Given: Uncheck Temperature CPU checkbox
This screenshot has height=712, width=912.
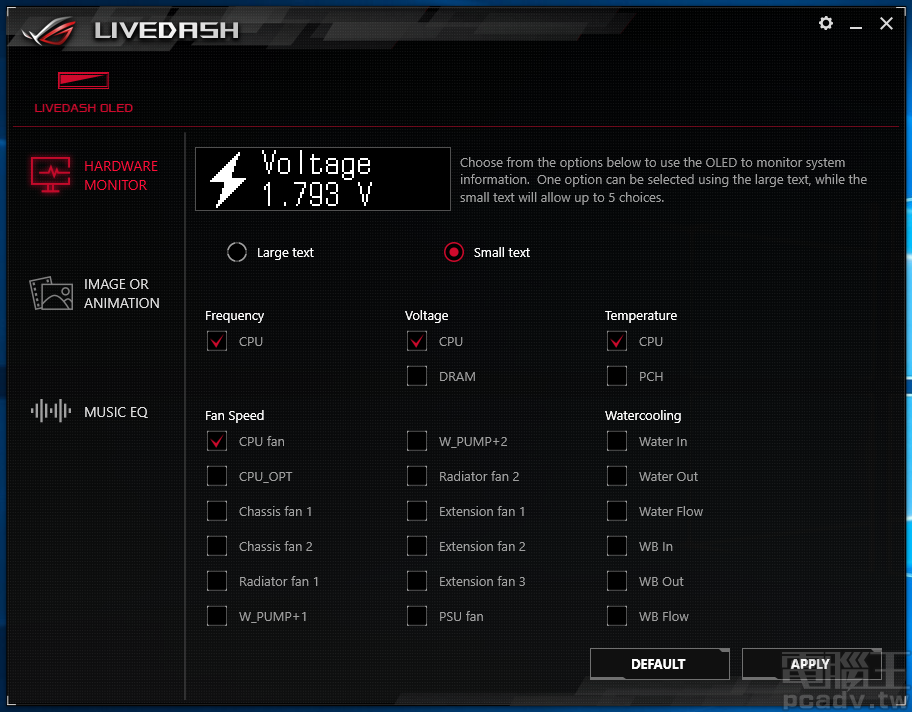Looking at the screenshot, I should 617,341.
